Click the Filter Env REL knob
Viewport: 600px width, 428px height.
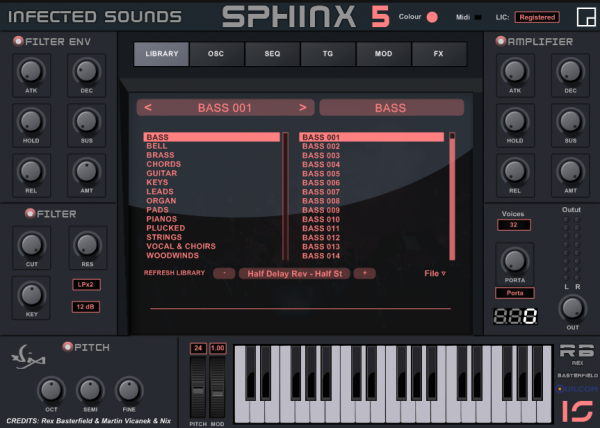[x=31, y=171]
